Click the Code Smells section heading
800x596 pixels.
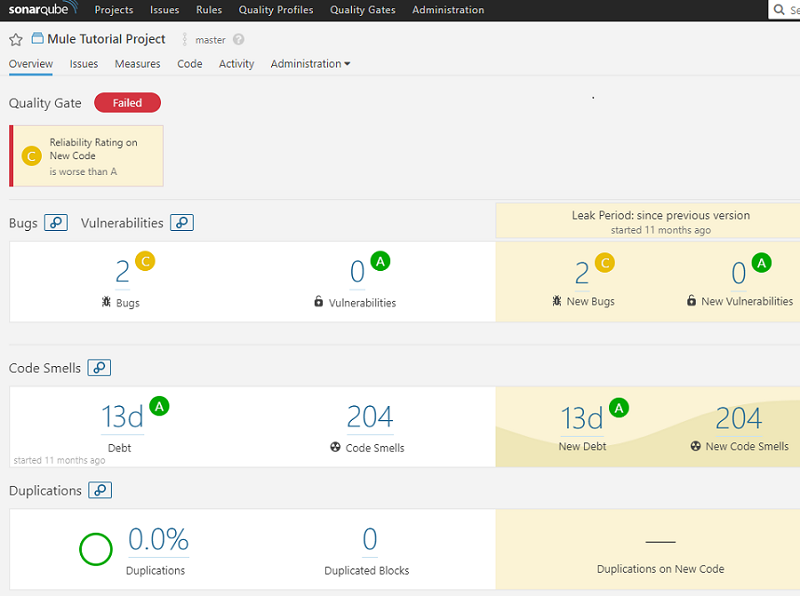pos(45,368)
